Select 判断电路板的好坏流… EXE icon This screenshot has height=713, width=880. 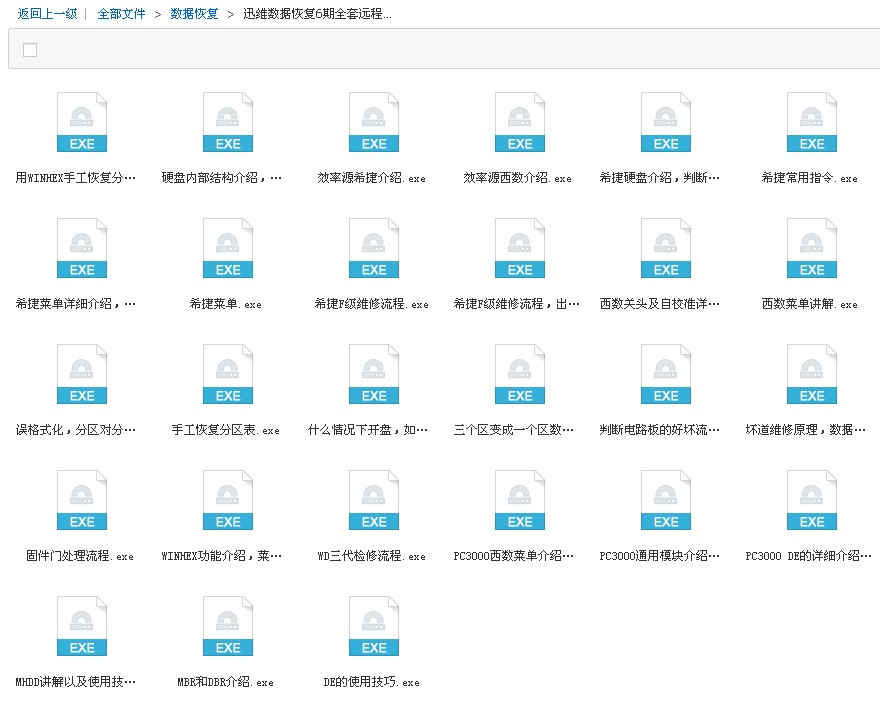(666, 374)
